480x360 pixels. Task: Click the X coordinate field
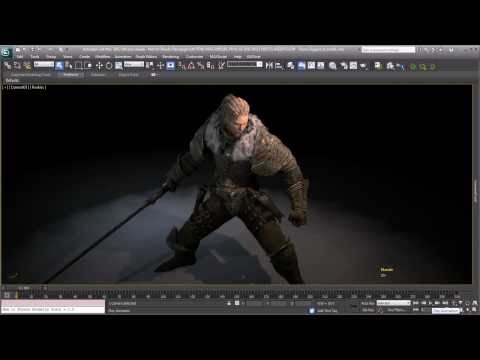tap(254, 303)
